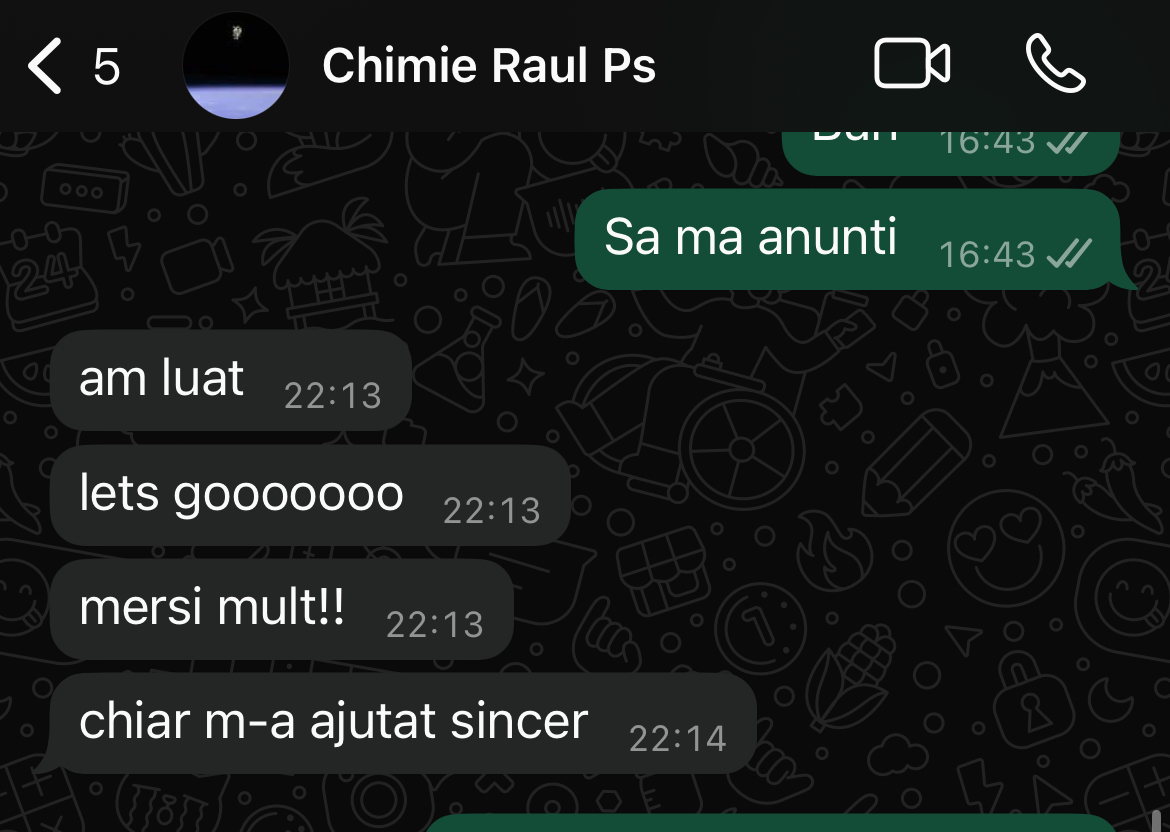Tap the green message bubble at bottom edge
1170x832 pixels.
pyautogui.click(x=771, y=823)
